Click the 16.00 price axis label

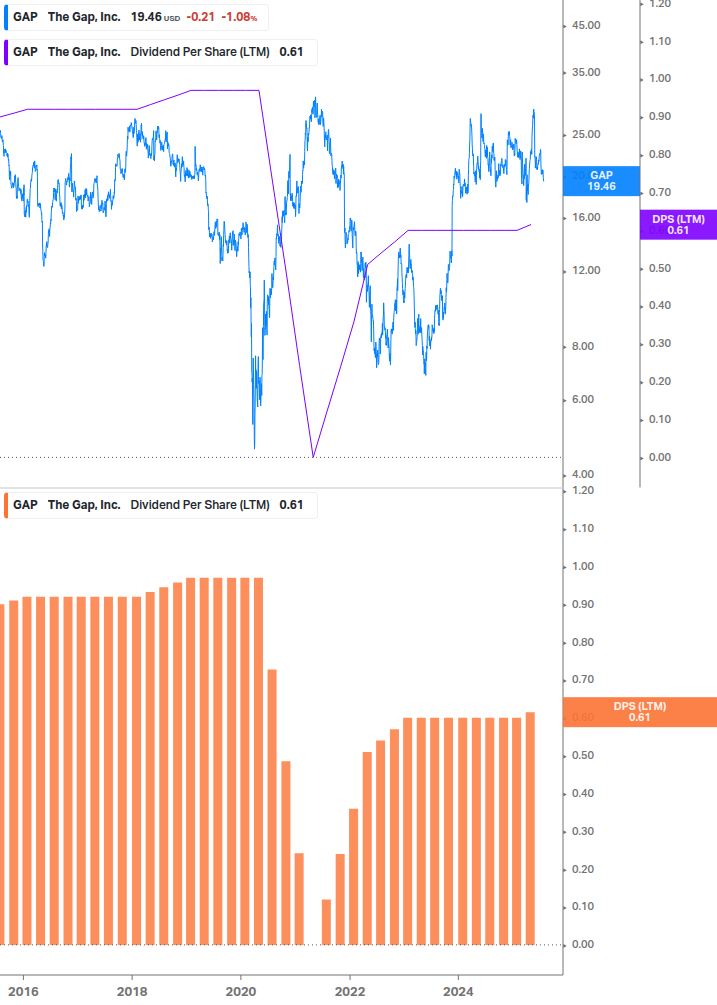click(x=586, y=218)
